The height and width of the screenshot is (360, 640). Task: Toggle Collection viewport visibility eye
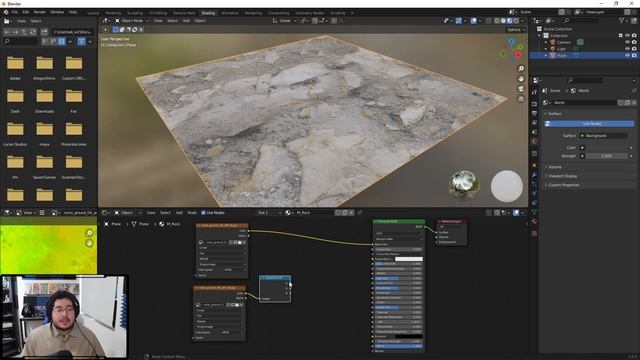[627, 36]
